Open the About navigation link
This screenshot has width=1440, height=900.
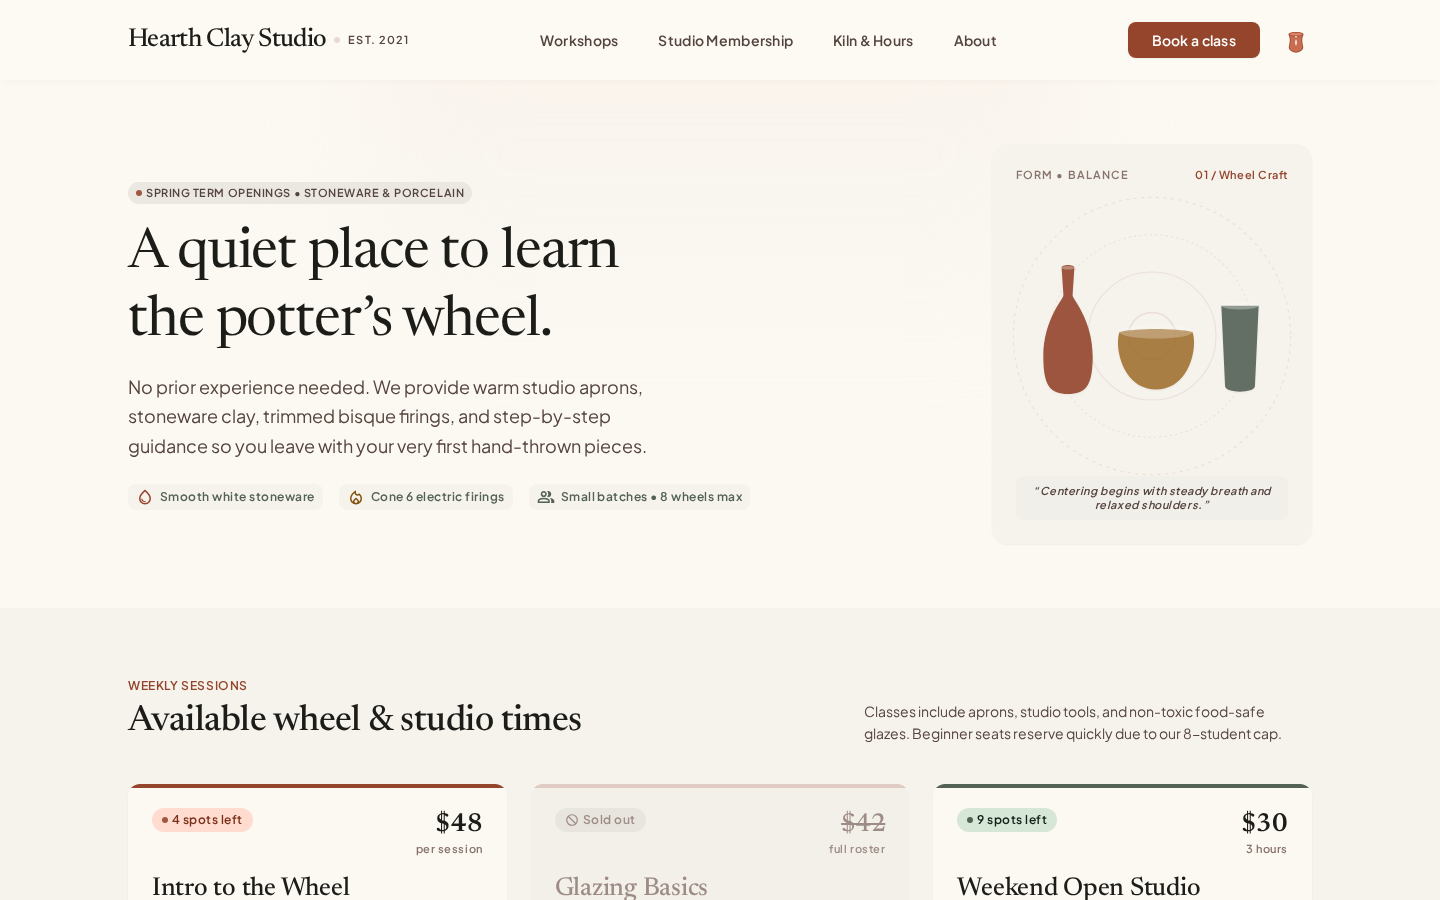click(975, 41)
